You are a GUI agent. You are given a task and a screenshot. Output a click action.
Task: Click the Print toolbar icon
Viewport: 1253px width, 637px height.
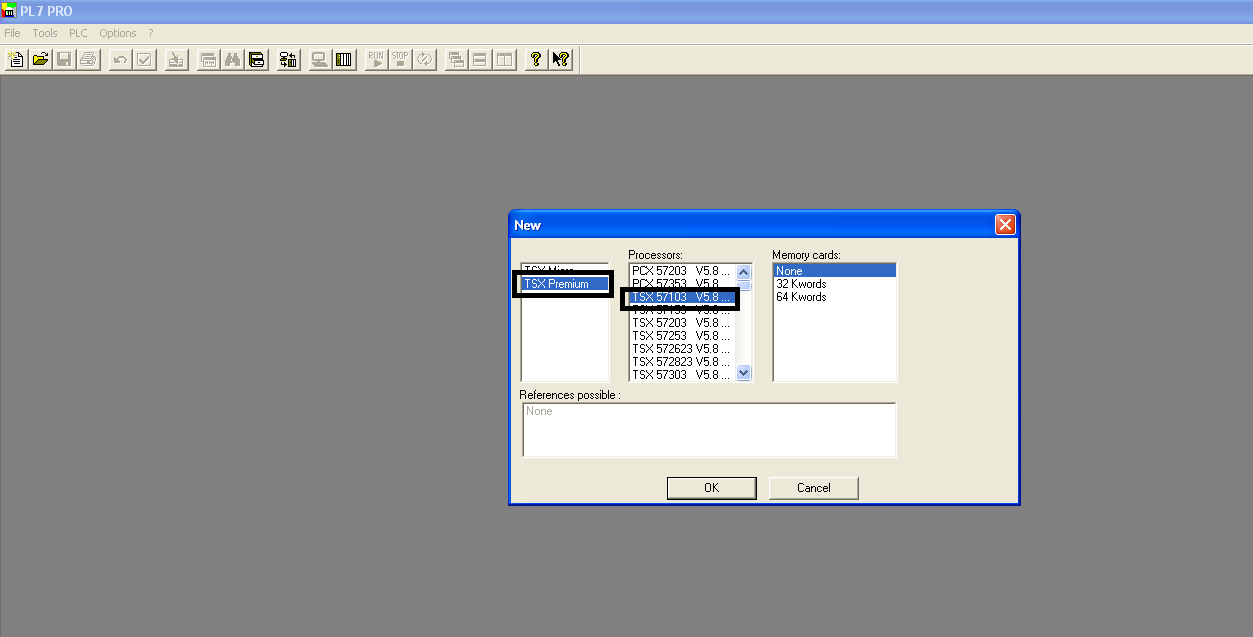point(88,59)
